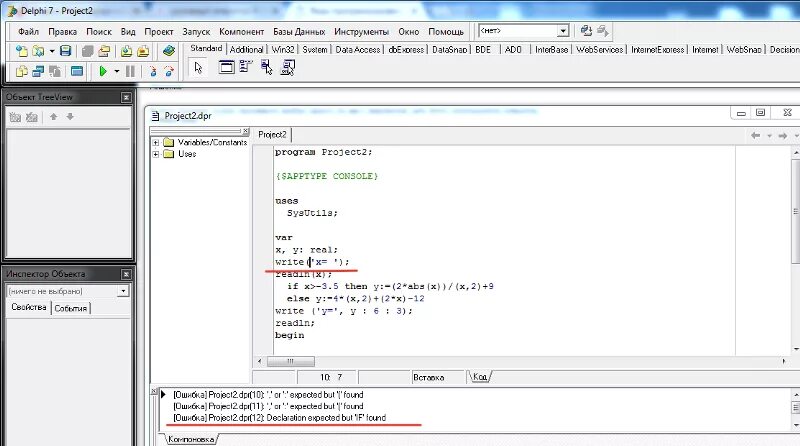Open the Запуск menu
Screen dimensions: 800x446
point(196,32)
